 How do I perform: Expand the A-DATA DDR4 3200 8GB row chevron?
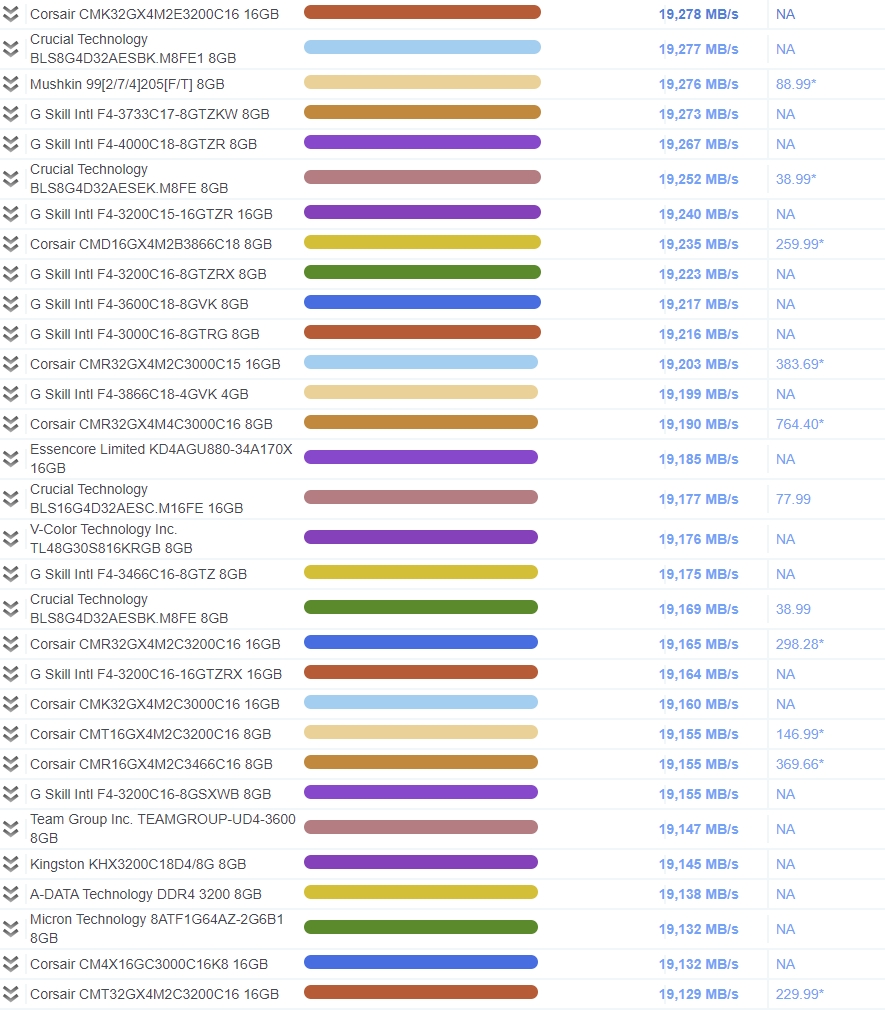coord(10,894)
